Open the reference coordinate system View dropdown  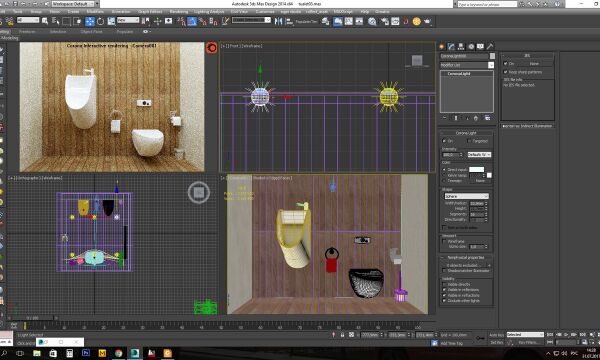pyautogui.click(x=128, y=20)
